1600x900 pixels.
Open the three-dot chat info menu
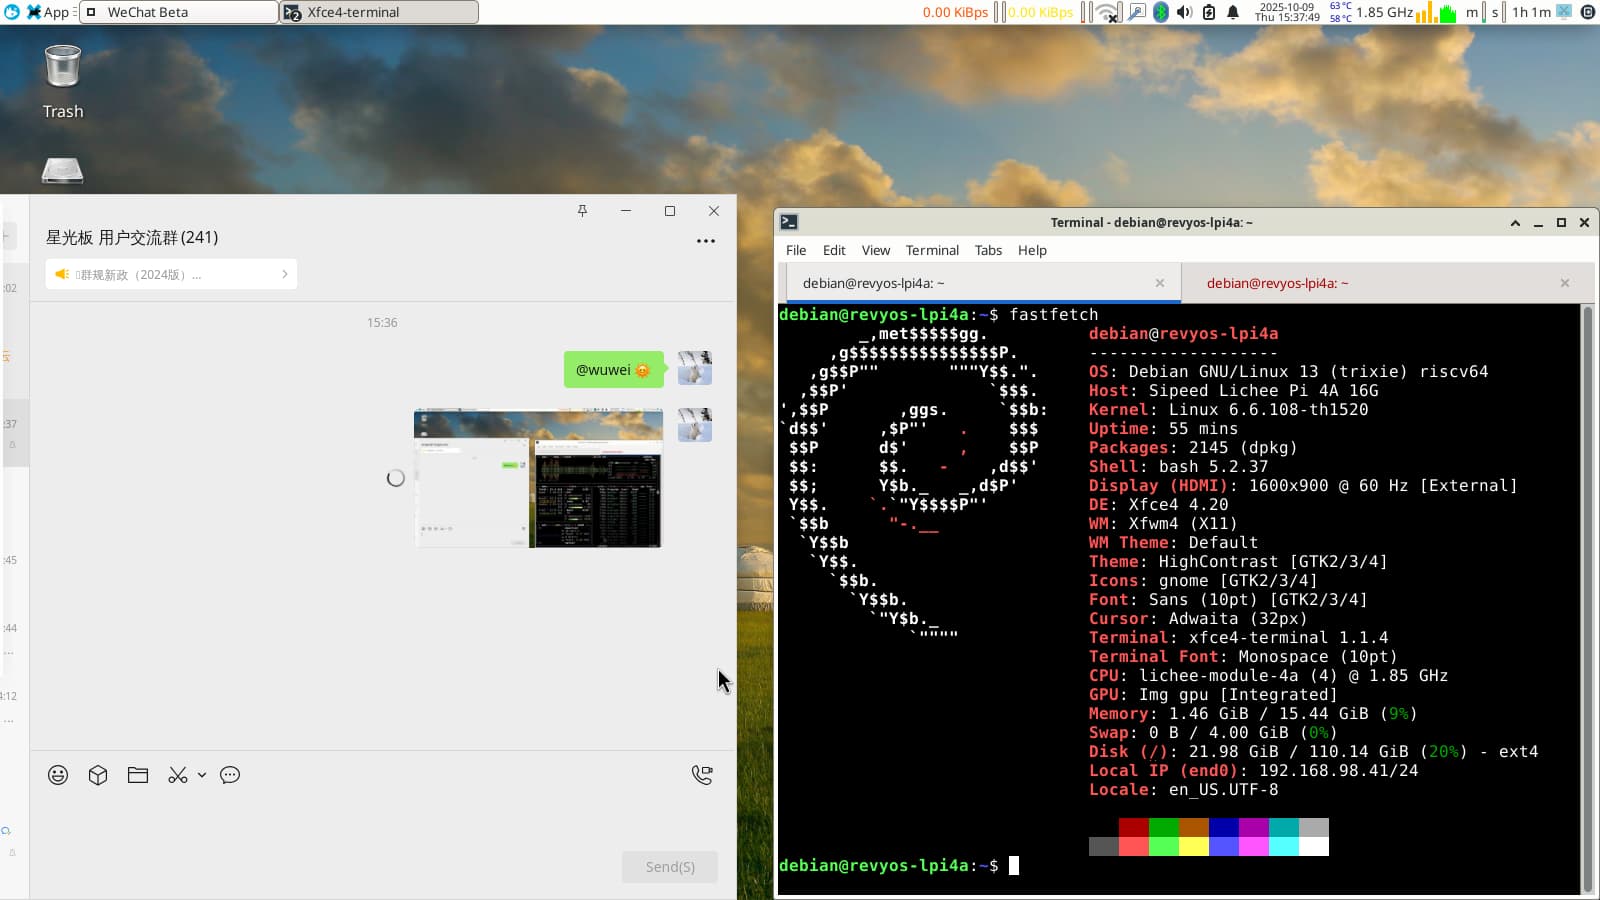click(706, 241)
